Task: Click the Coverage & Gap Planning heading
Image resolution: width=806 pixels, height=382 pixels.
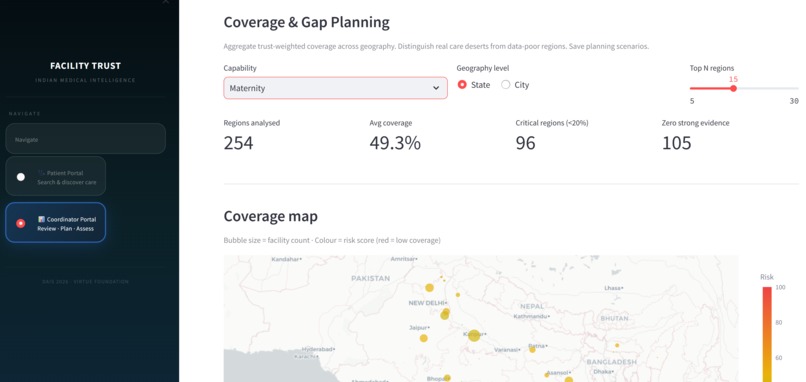Action: (306, 23)
